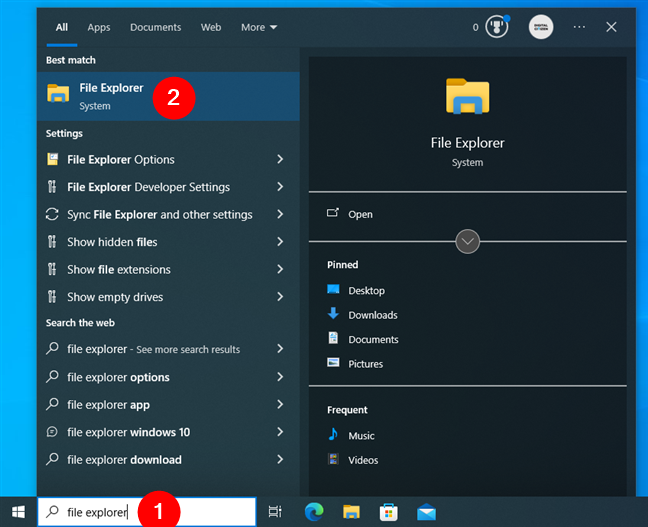Open Microsoft Store from taskbar
Screen dimensions: 648x527
[388, 512]
